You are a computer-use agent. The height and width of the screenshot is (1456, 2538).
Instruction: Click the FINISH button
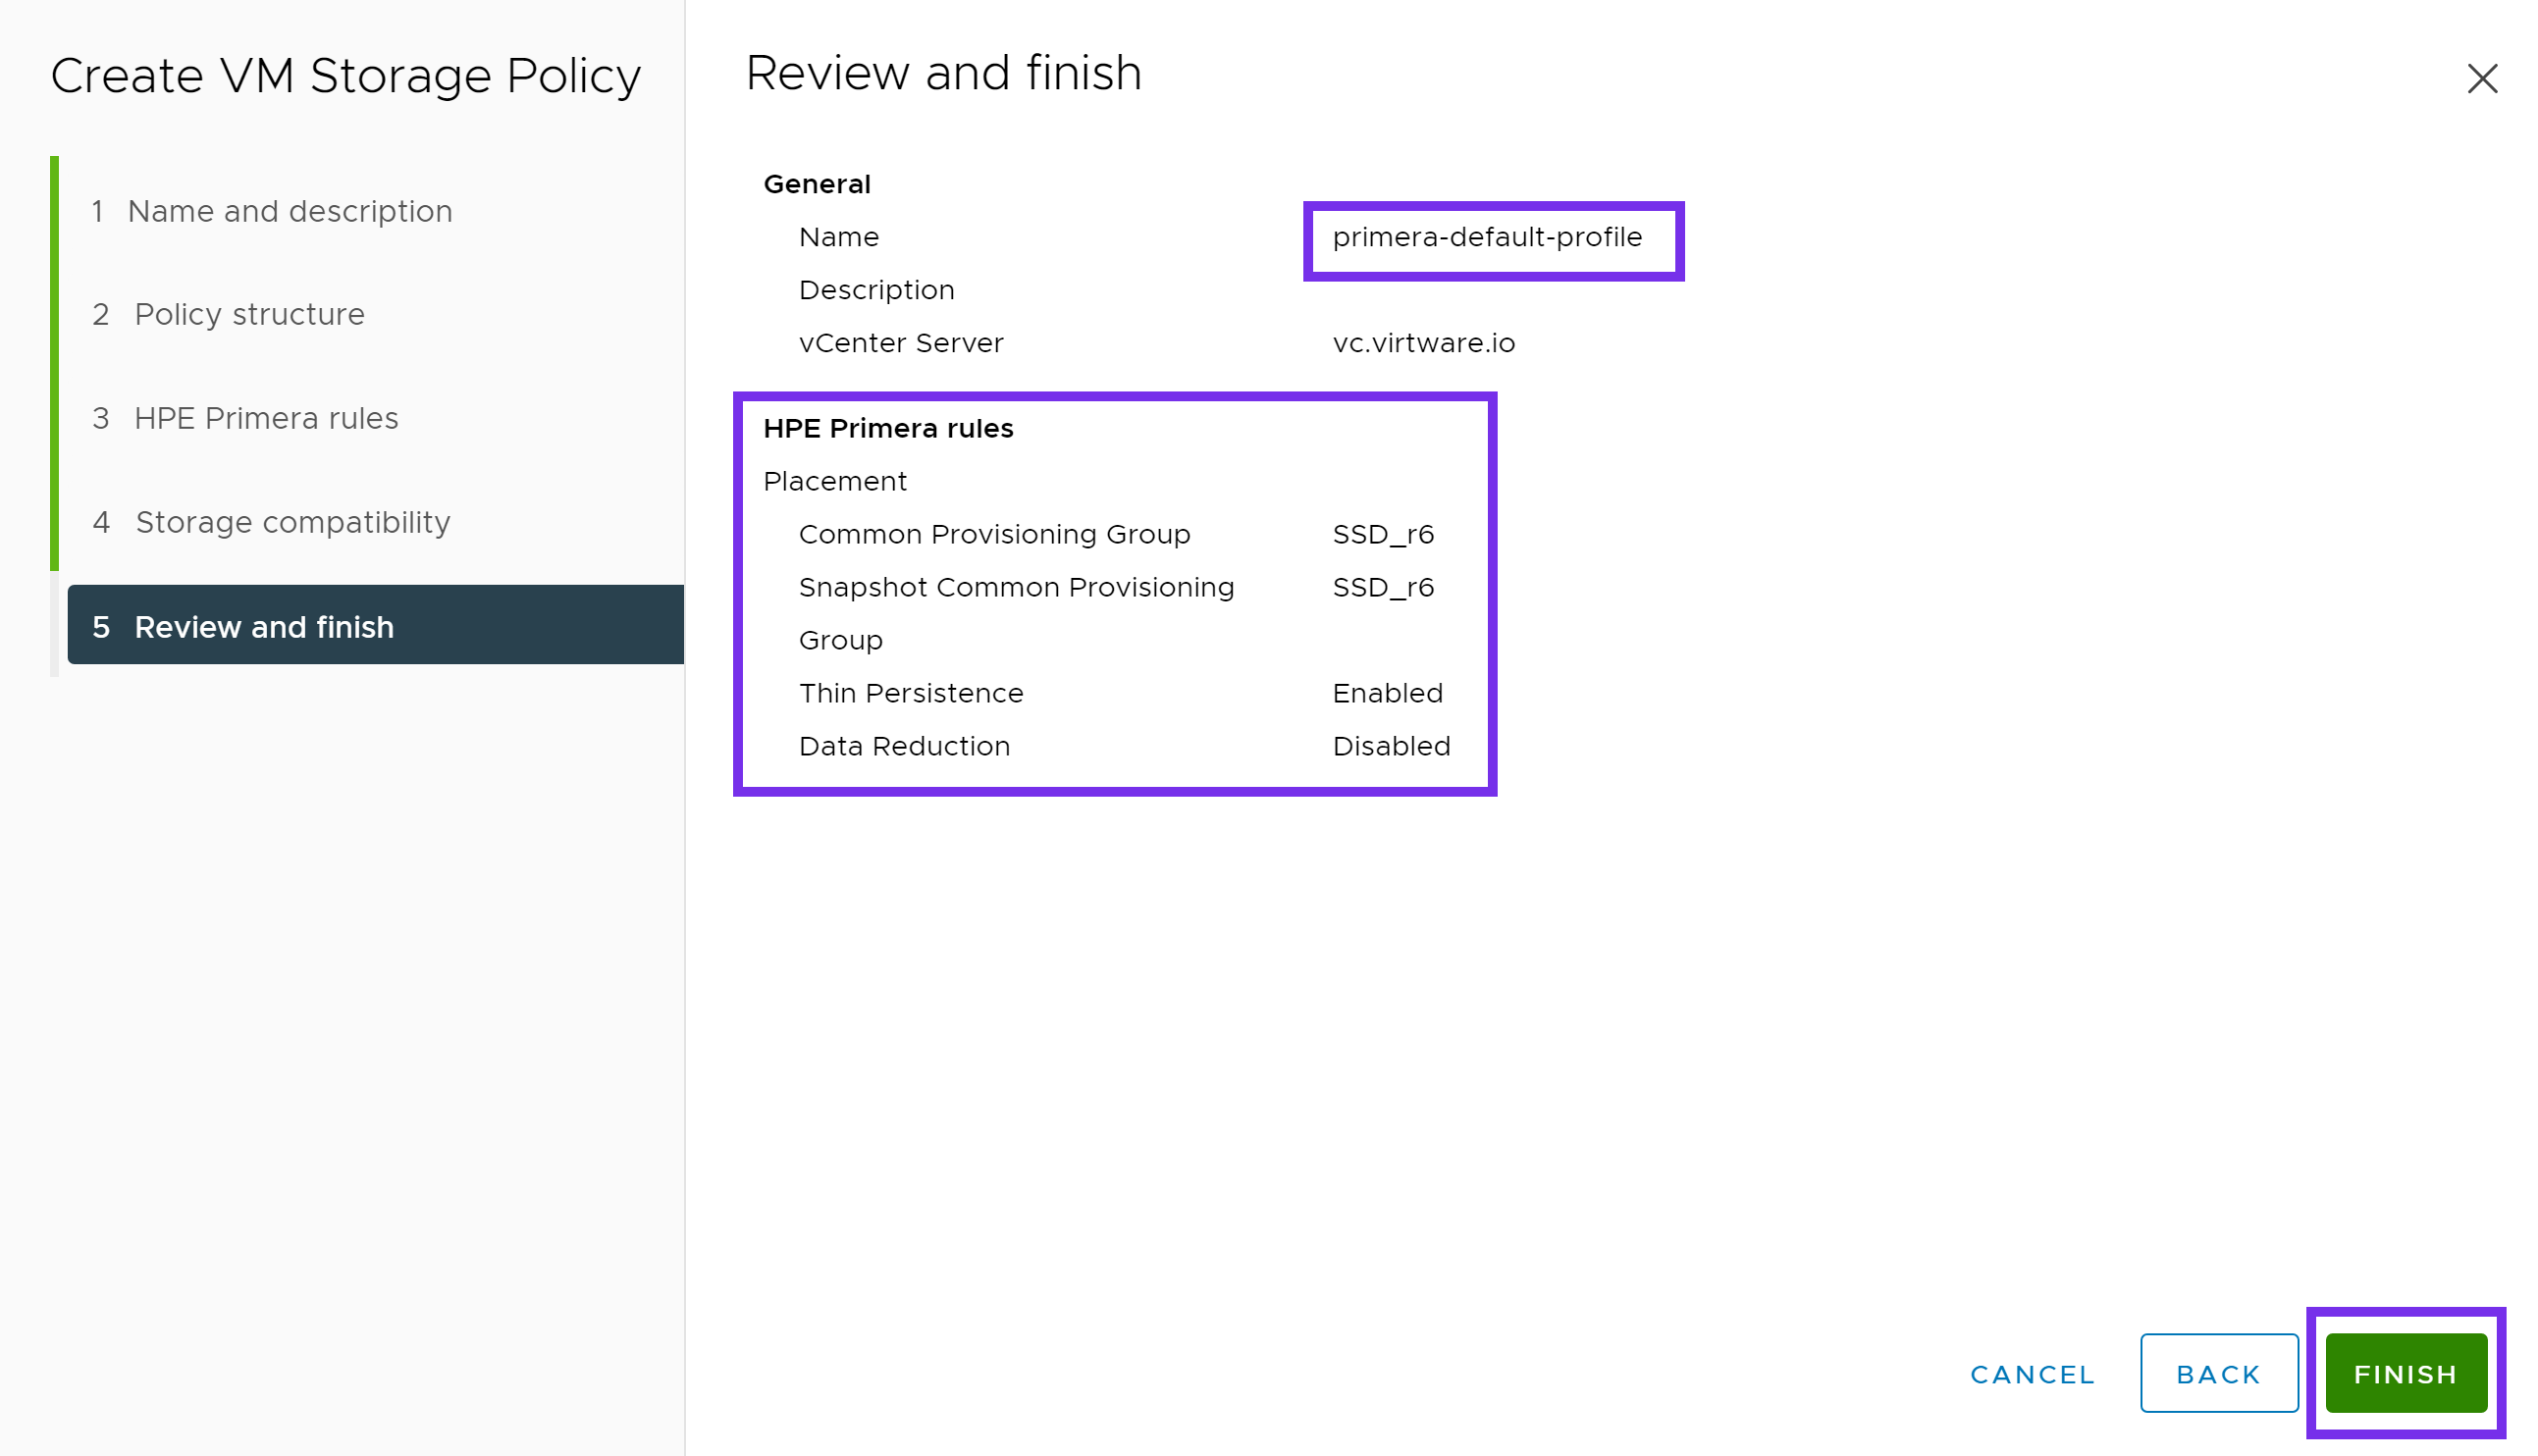coord(2405,1373)
